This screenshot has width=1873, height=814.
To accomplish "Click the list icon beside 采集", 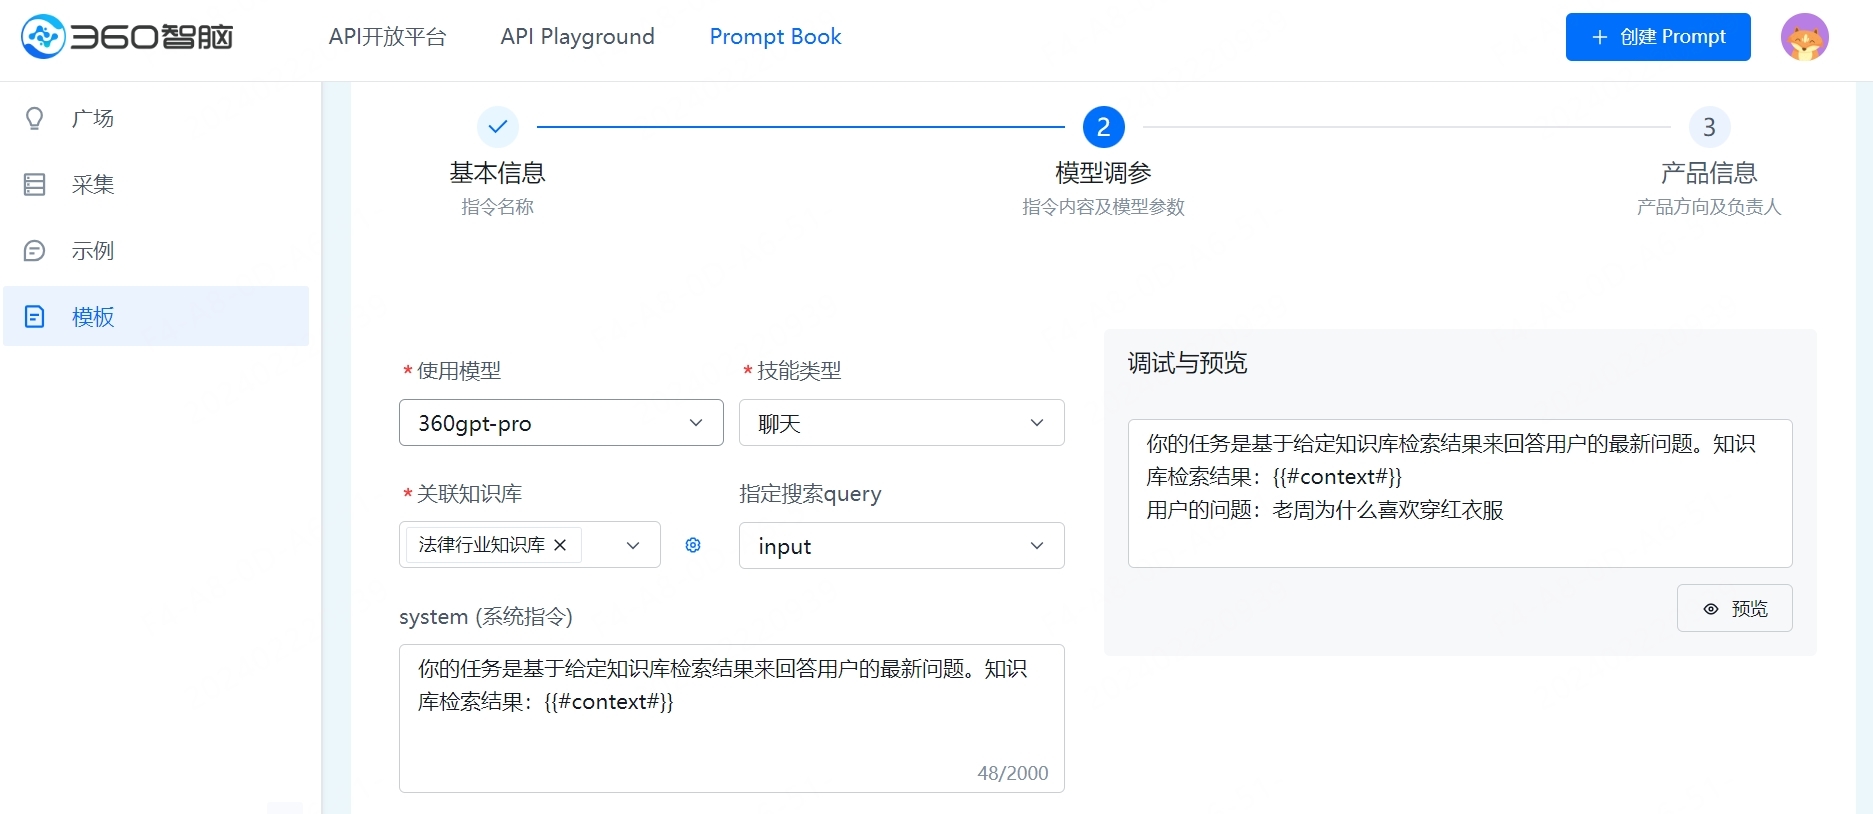I will (35, 185).
